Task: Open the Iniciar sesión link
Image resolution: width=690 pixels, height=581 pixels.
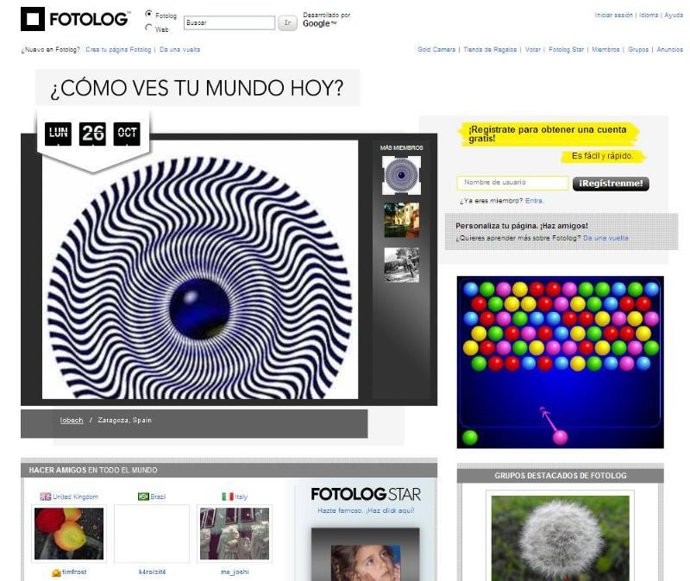Action: click(615, 16)
